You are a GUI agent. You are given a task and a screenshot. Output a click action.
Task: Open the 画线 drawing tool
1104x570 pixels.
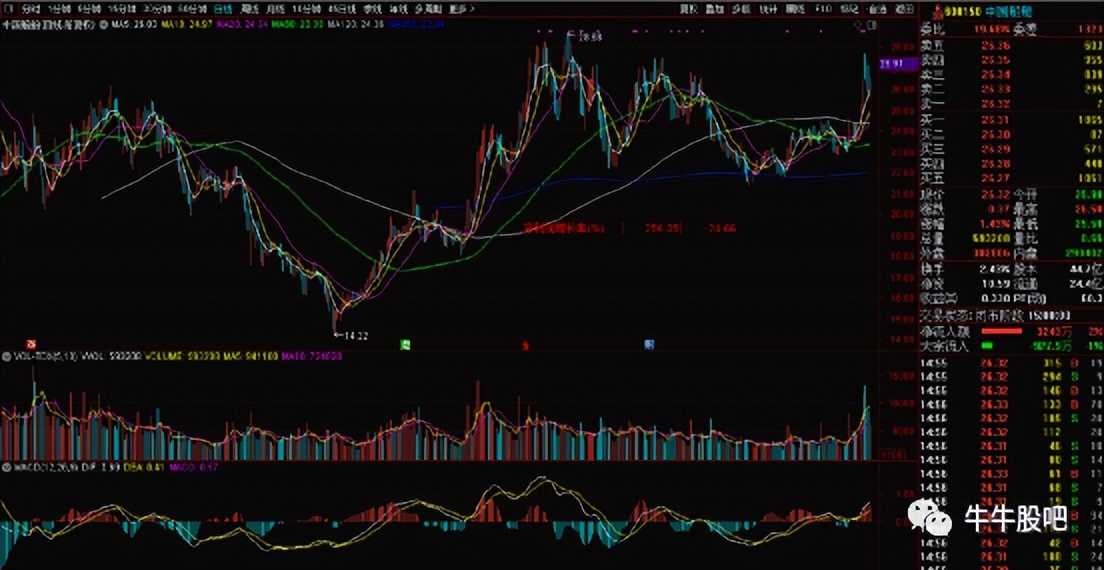(795, 10)
